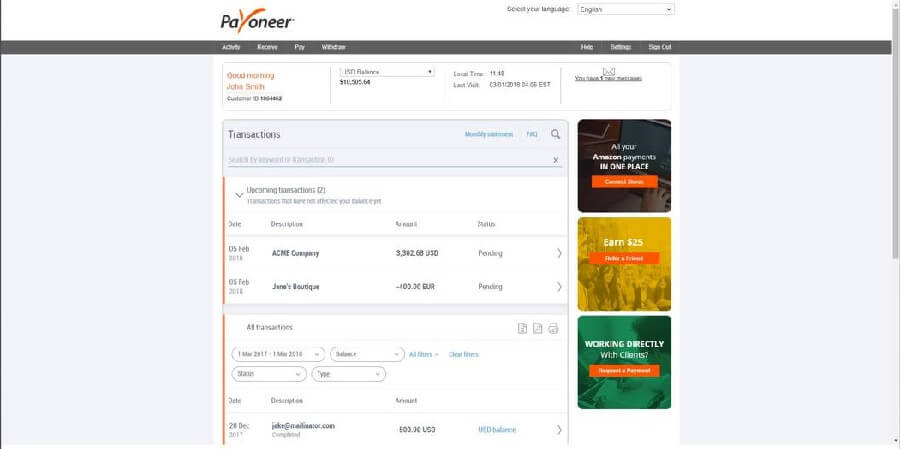This screenshot has height=449, width=900.
Task: Click Request a Payment on green banner
Action: coord(624,371)
